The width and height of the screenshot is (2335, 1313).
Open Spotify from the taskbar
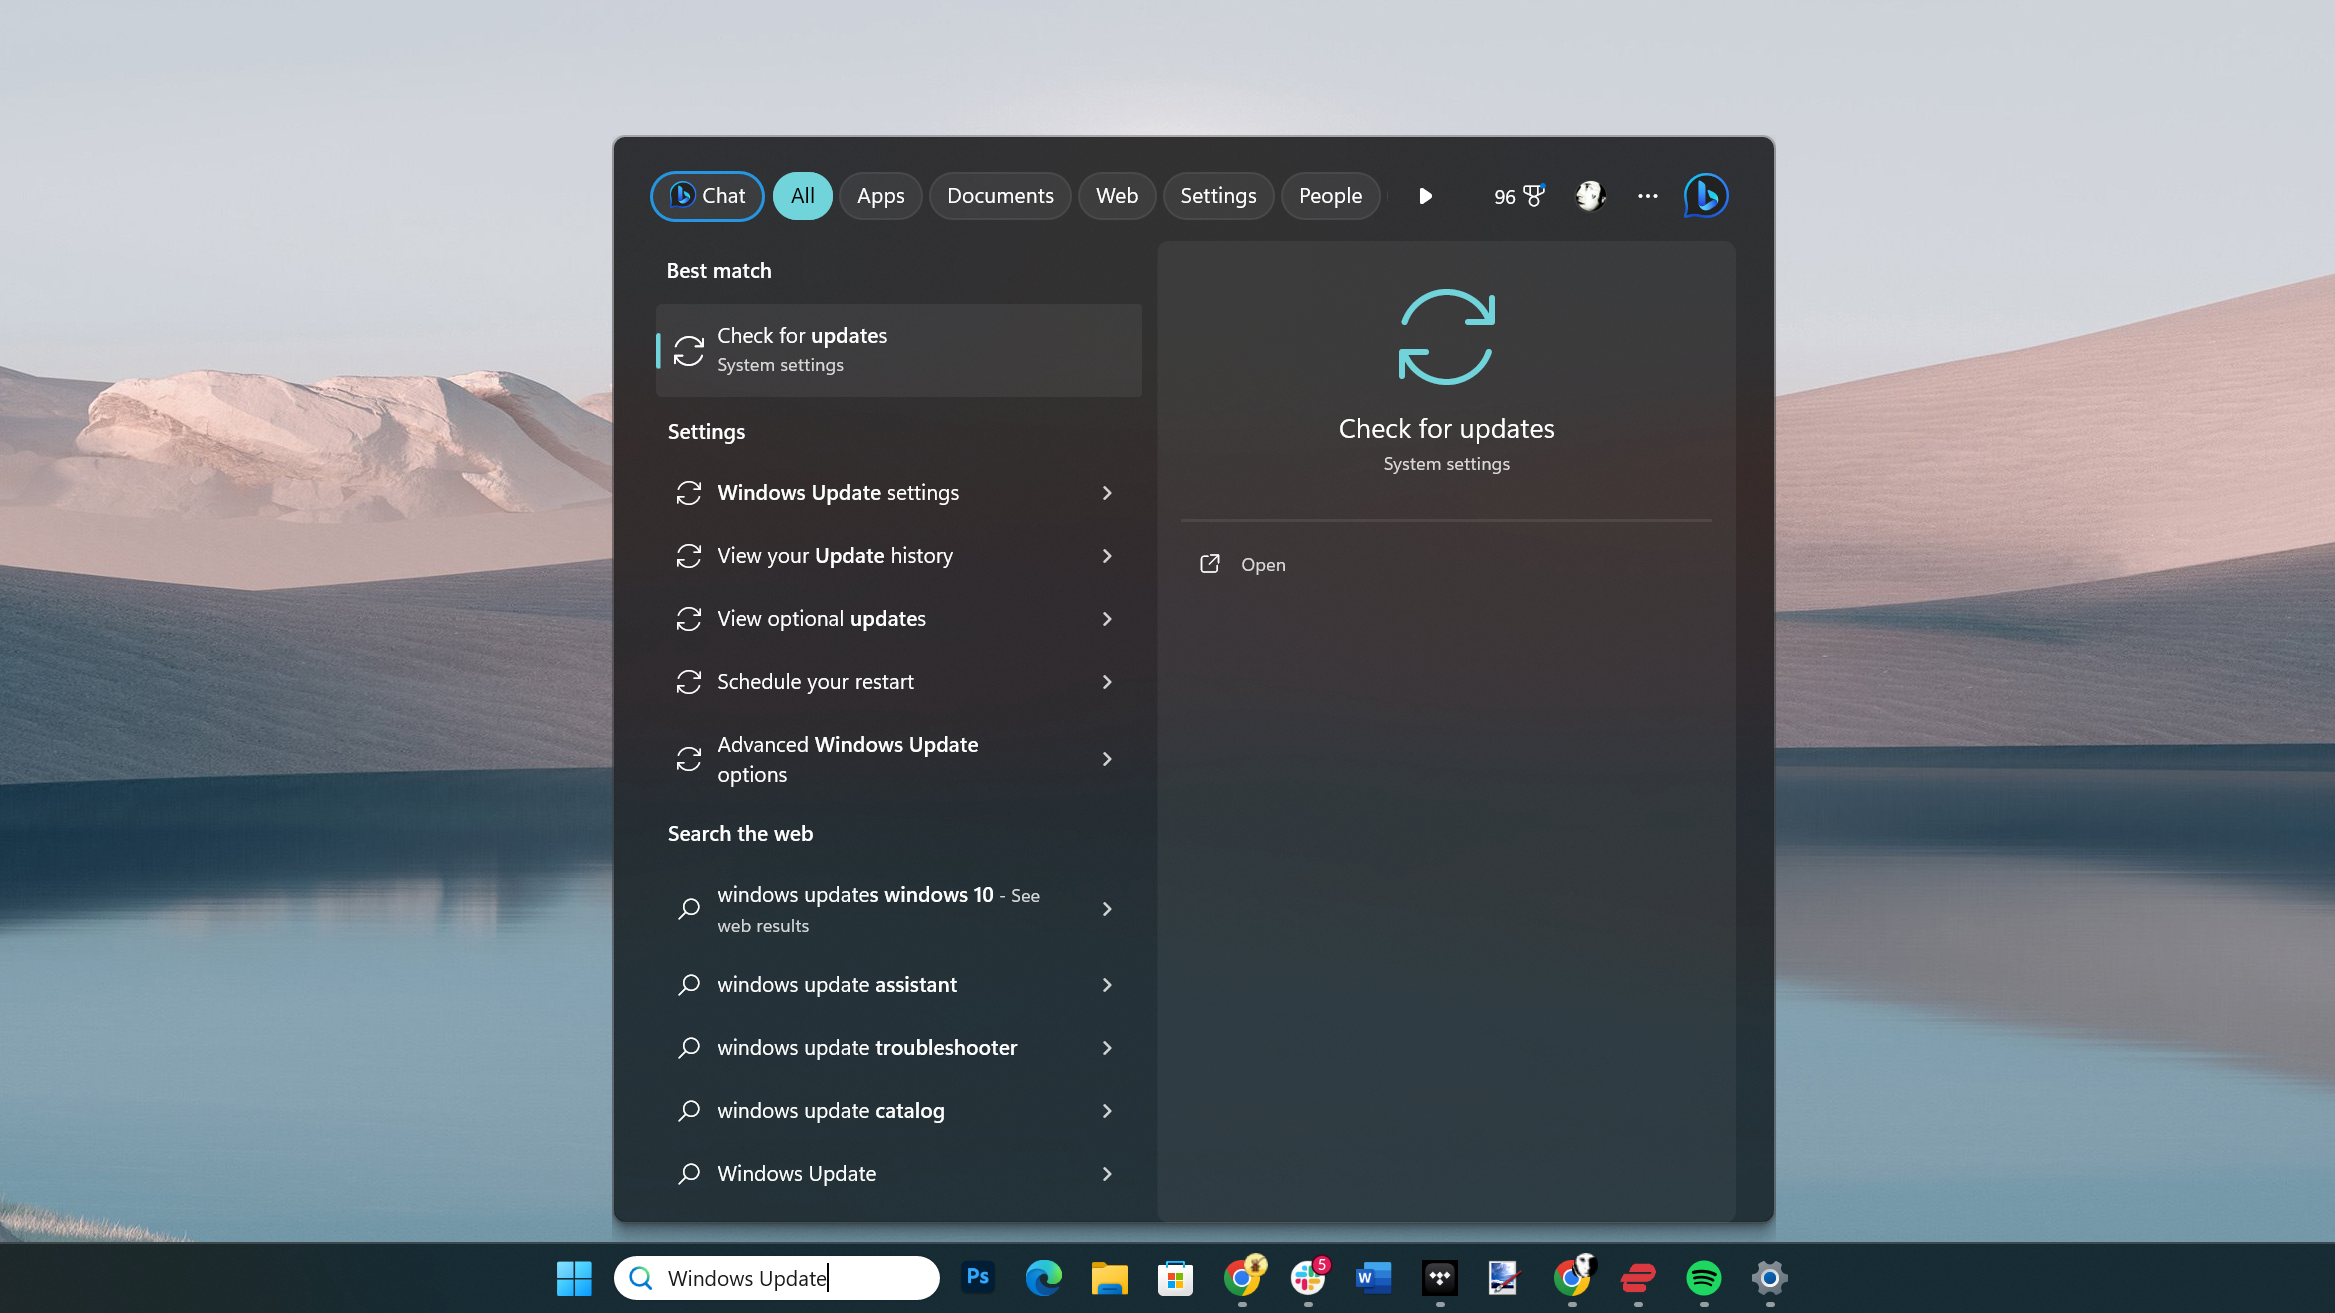pyautogui.click(x=1704, y=1277)
